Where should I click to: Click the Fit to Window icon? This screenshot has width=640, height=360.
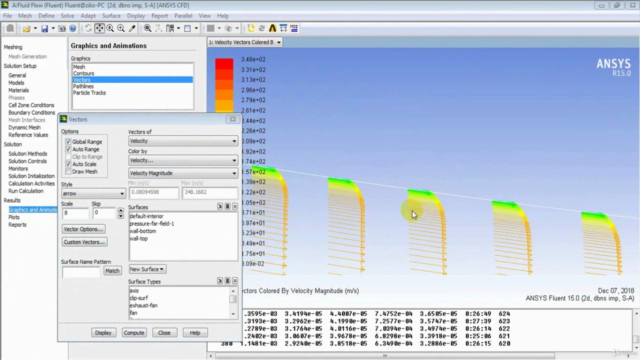(147, 28)
